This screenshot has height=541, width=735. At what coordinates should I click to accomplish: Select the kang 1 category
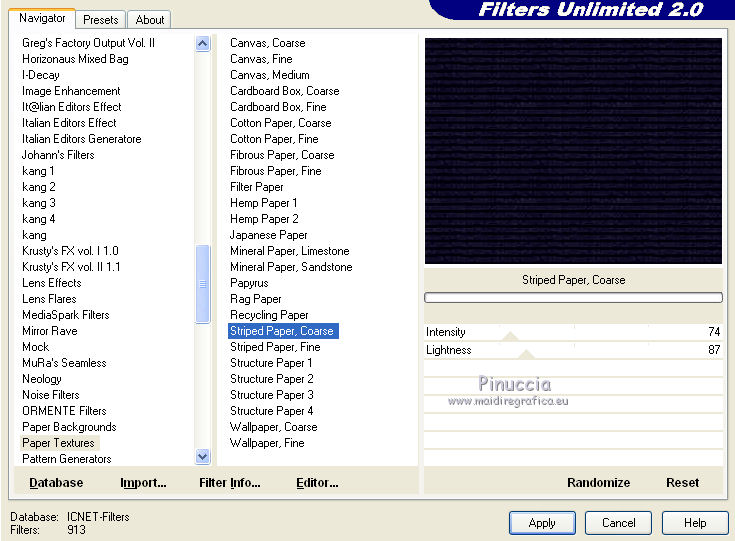pos(38,171)
